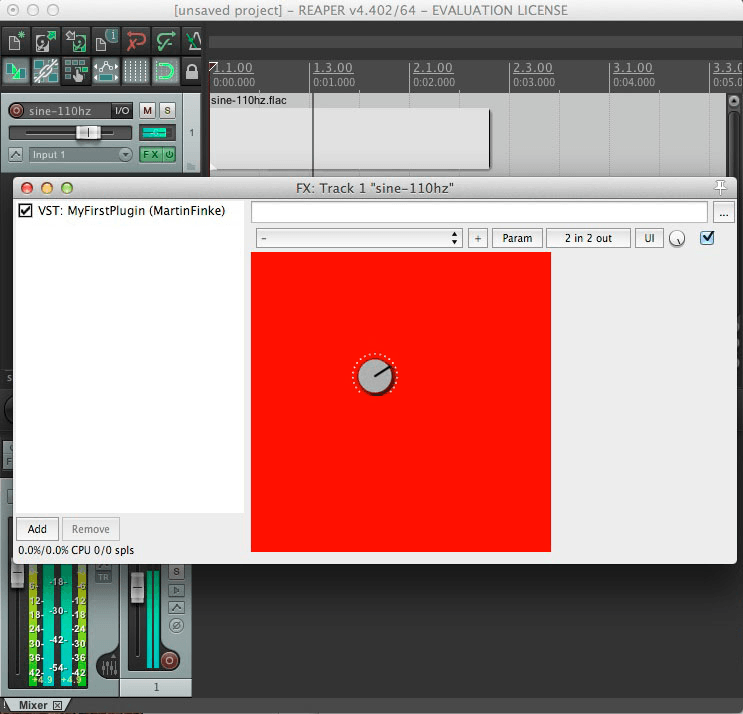
Task: Click timeline marker at 1.3.00
Action: [333, 68]
